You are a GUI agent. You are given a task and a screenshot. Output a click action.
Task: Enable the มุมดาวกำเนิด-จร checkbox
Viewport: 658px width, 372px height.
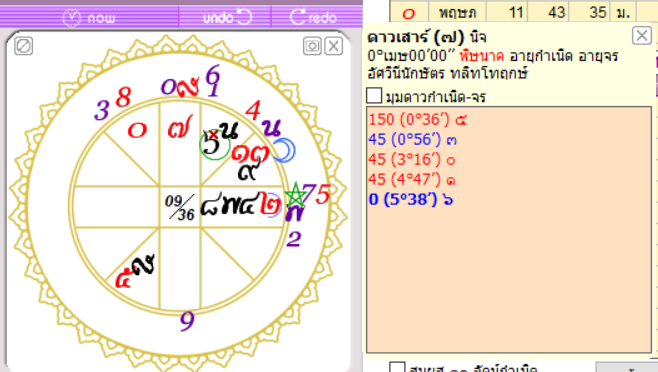point(374,96)
